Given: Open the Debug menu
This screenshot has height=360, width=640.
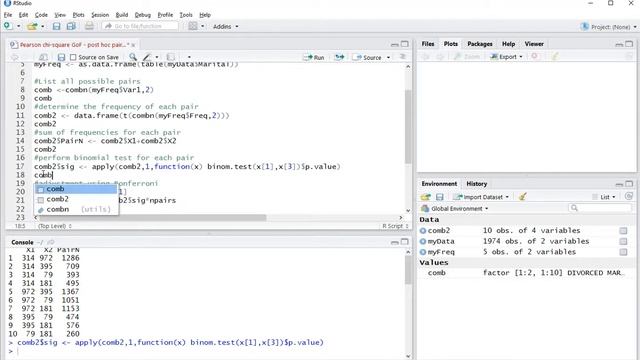Looking at the screenshot, I should pos(142,15).
